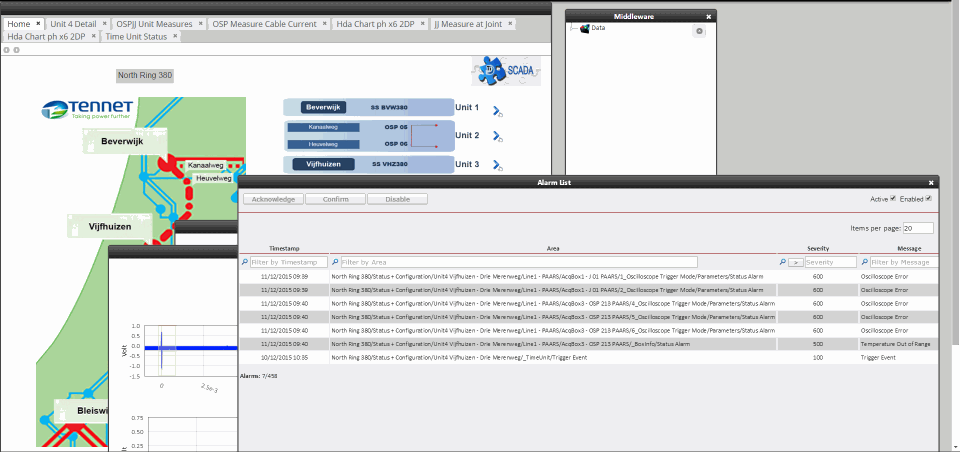Screen dimensions: 960x452
Task: Click the Message filter magnifier icon
Action: pyautogui.click(x=865, y=262)
